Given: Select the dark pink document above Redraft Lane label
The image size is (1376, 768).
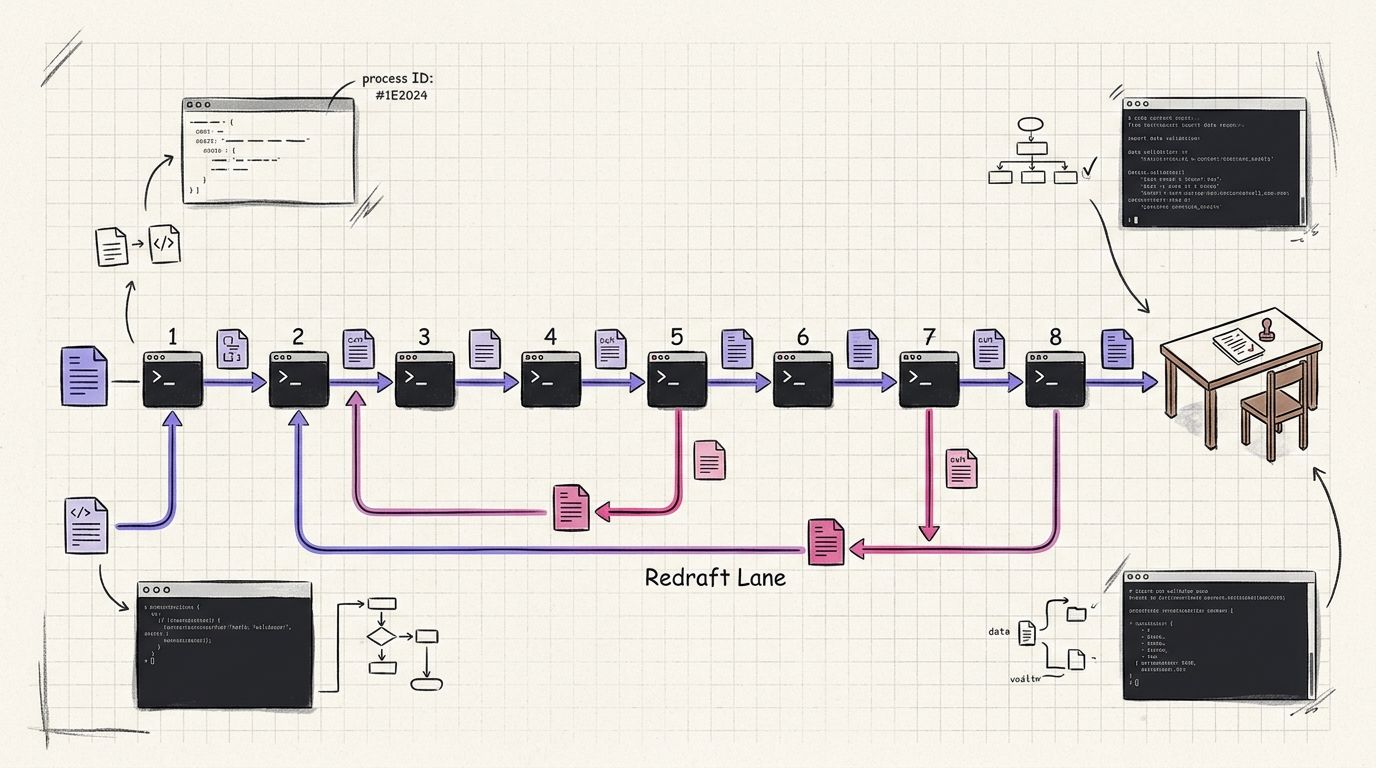Looking at the screenshot, I should (x=826, y=541).
